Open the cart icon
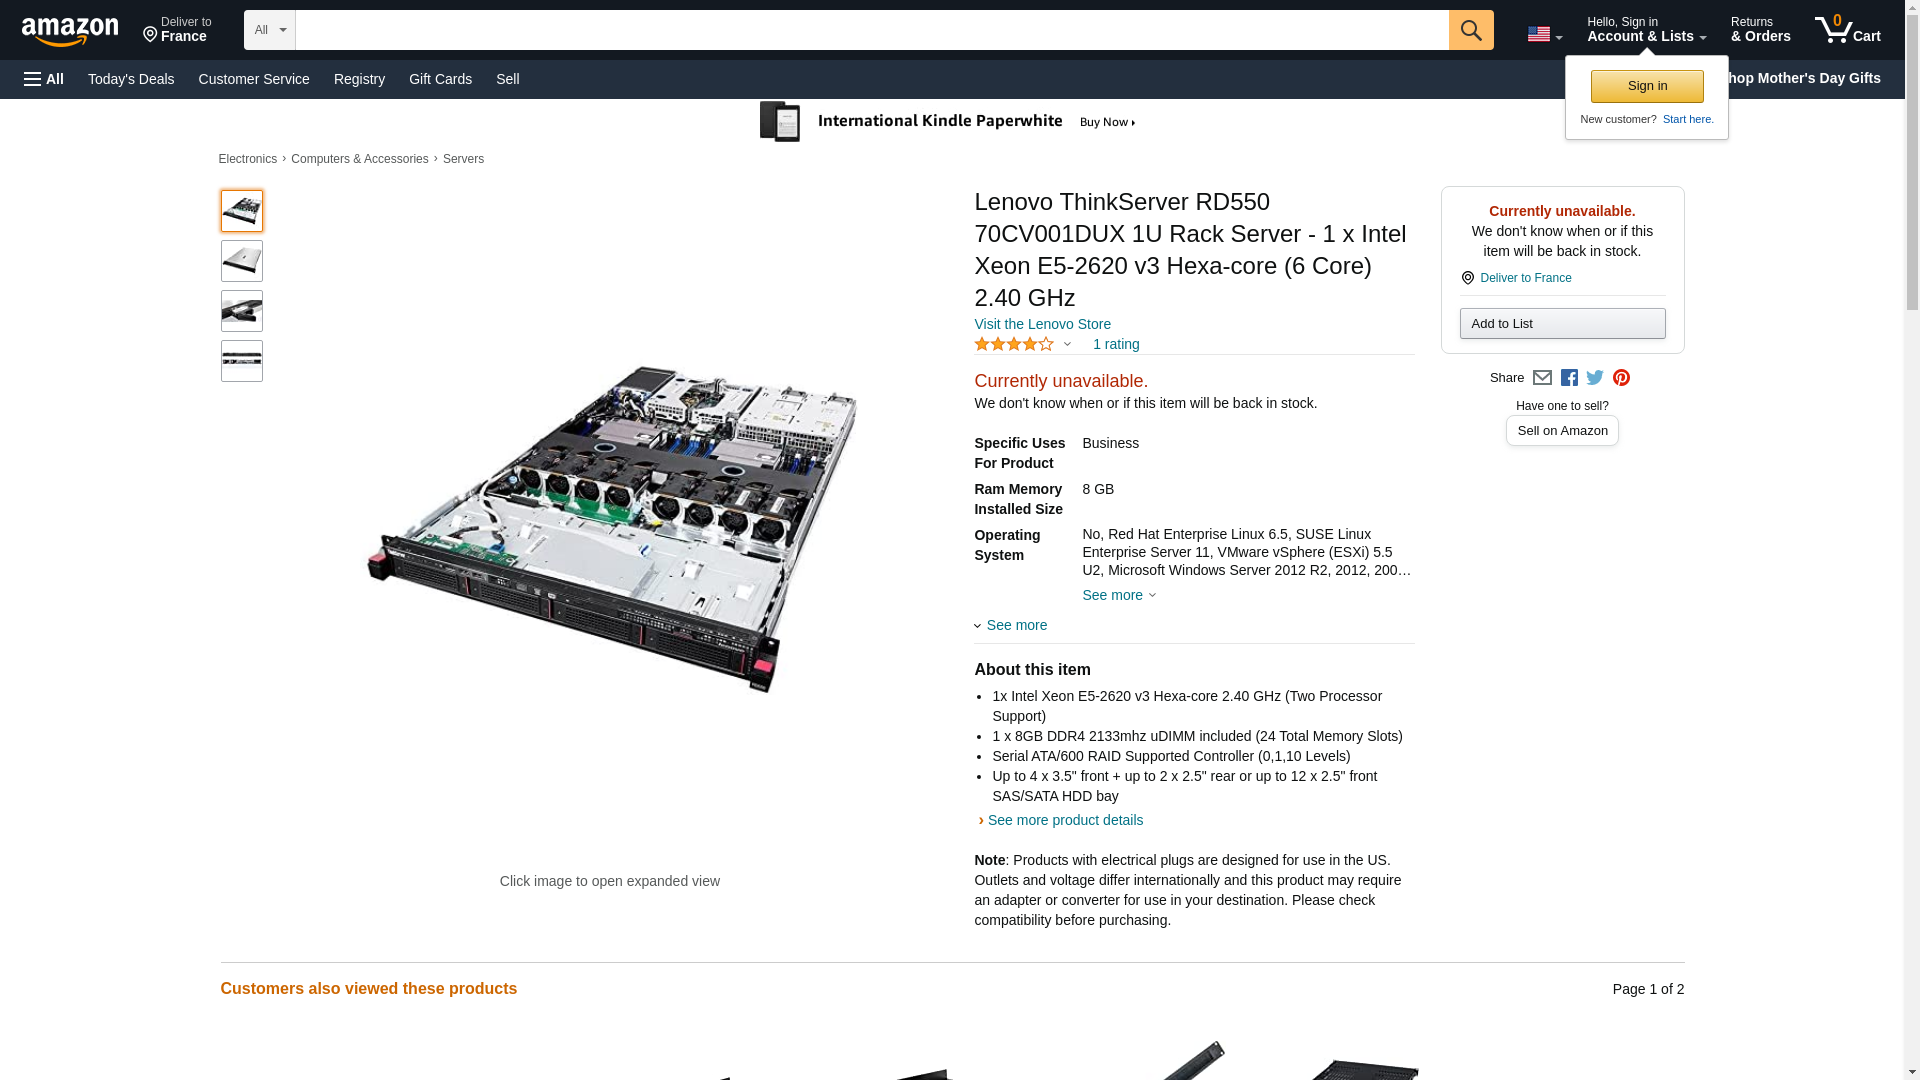The width and height of the screenshot is (1920, 1080). coord(1847,30)
